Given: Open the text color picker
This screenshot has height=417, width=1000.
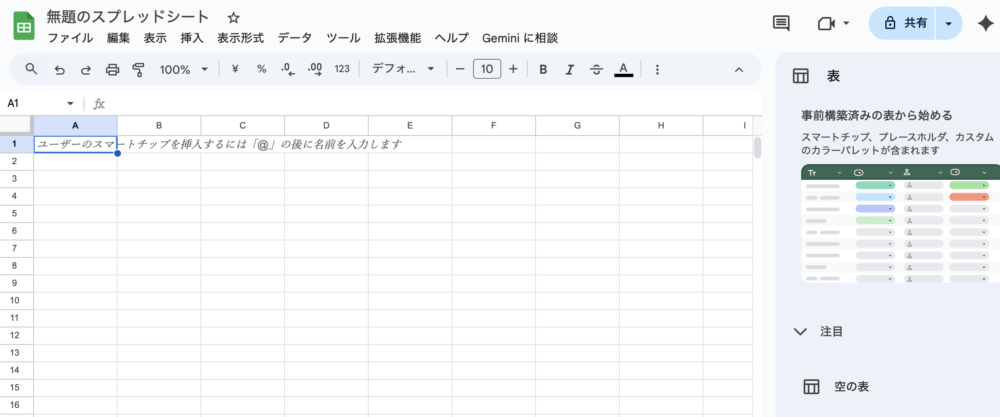Looking at the screenshot, I should point(624,70).
